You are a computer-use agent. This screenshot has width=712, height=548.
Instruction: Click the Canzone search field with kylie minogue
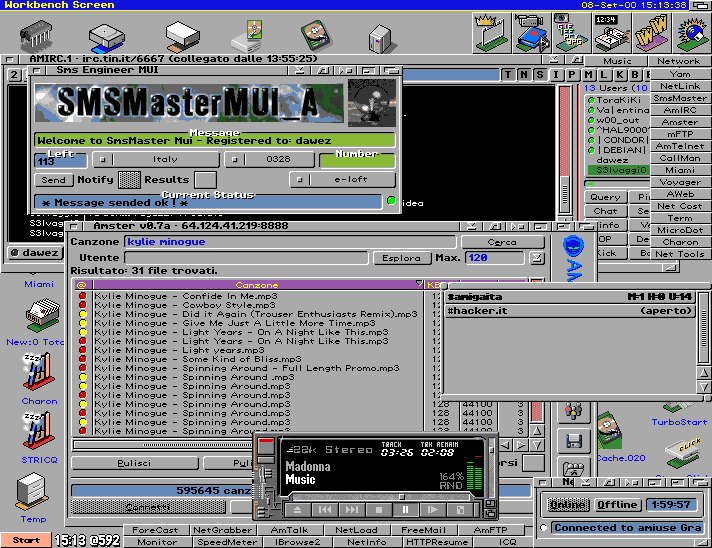[290, 242]
